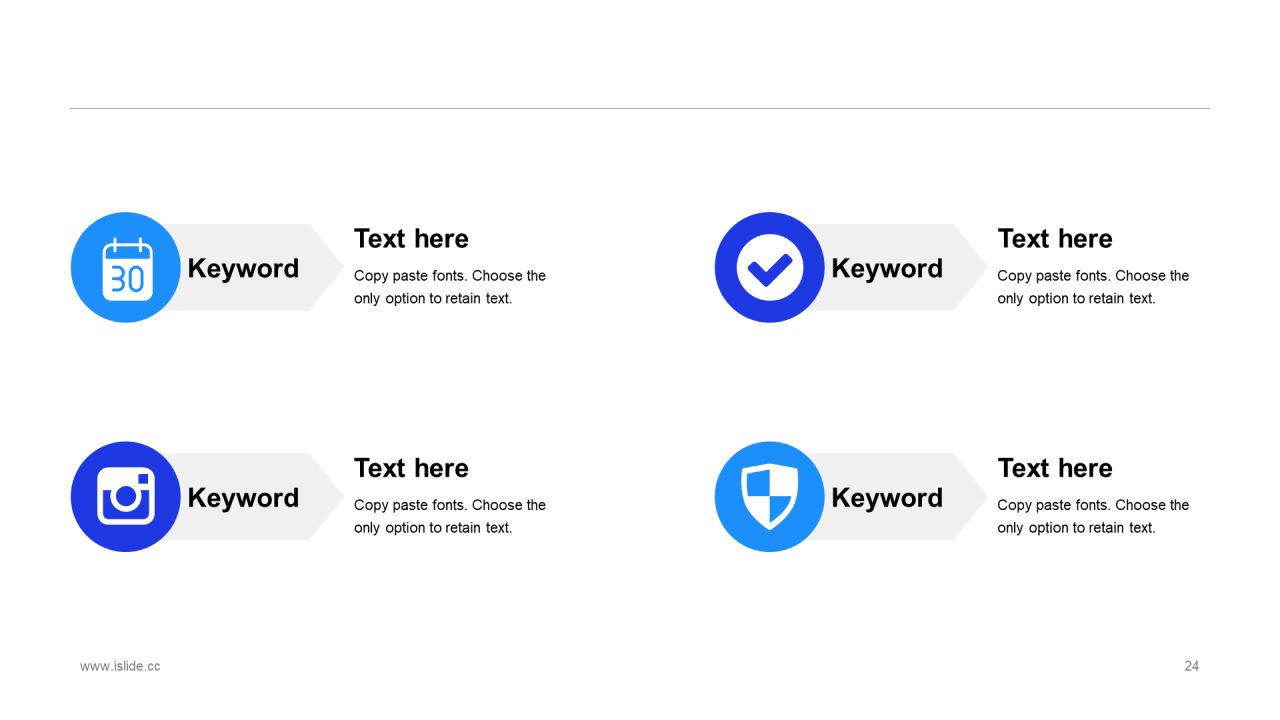
Task: Click the Copy paste fonts paragraph by the camera banner
Action: pyautogui.click(x=450, y=516)
